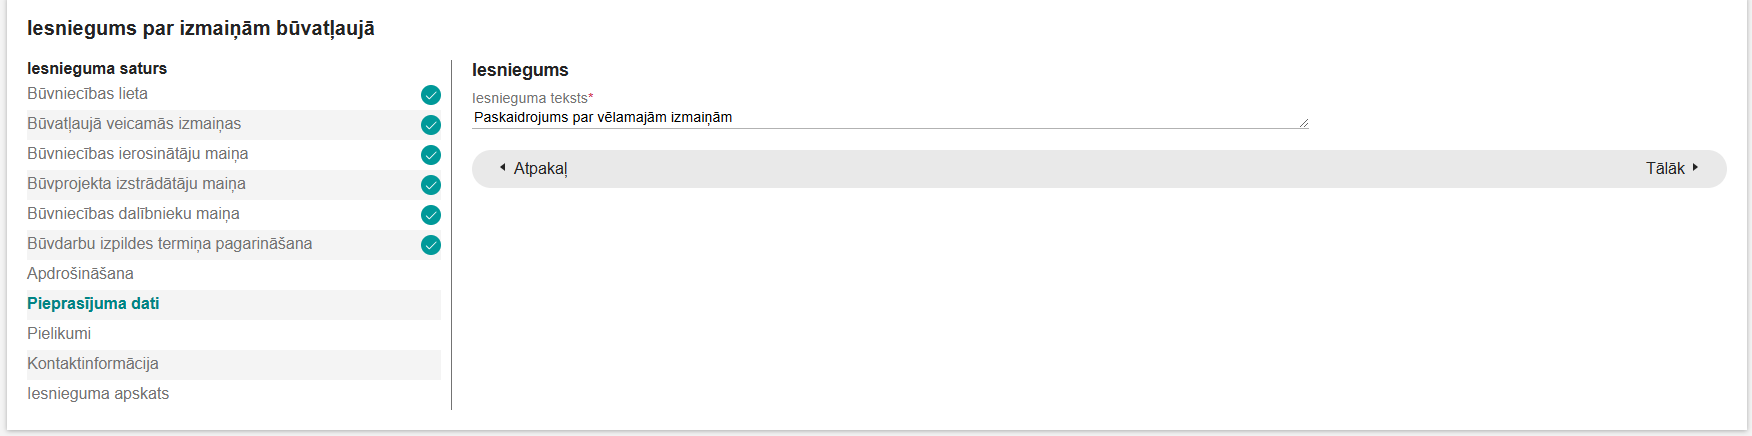
Task: Click checkmark icon beside Būvniecības lieta
Action: [x=431, y=95]
